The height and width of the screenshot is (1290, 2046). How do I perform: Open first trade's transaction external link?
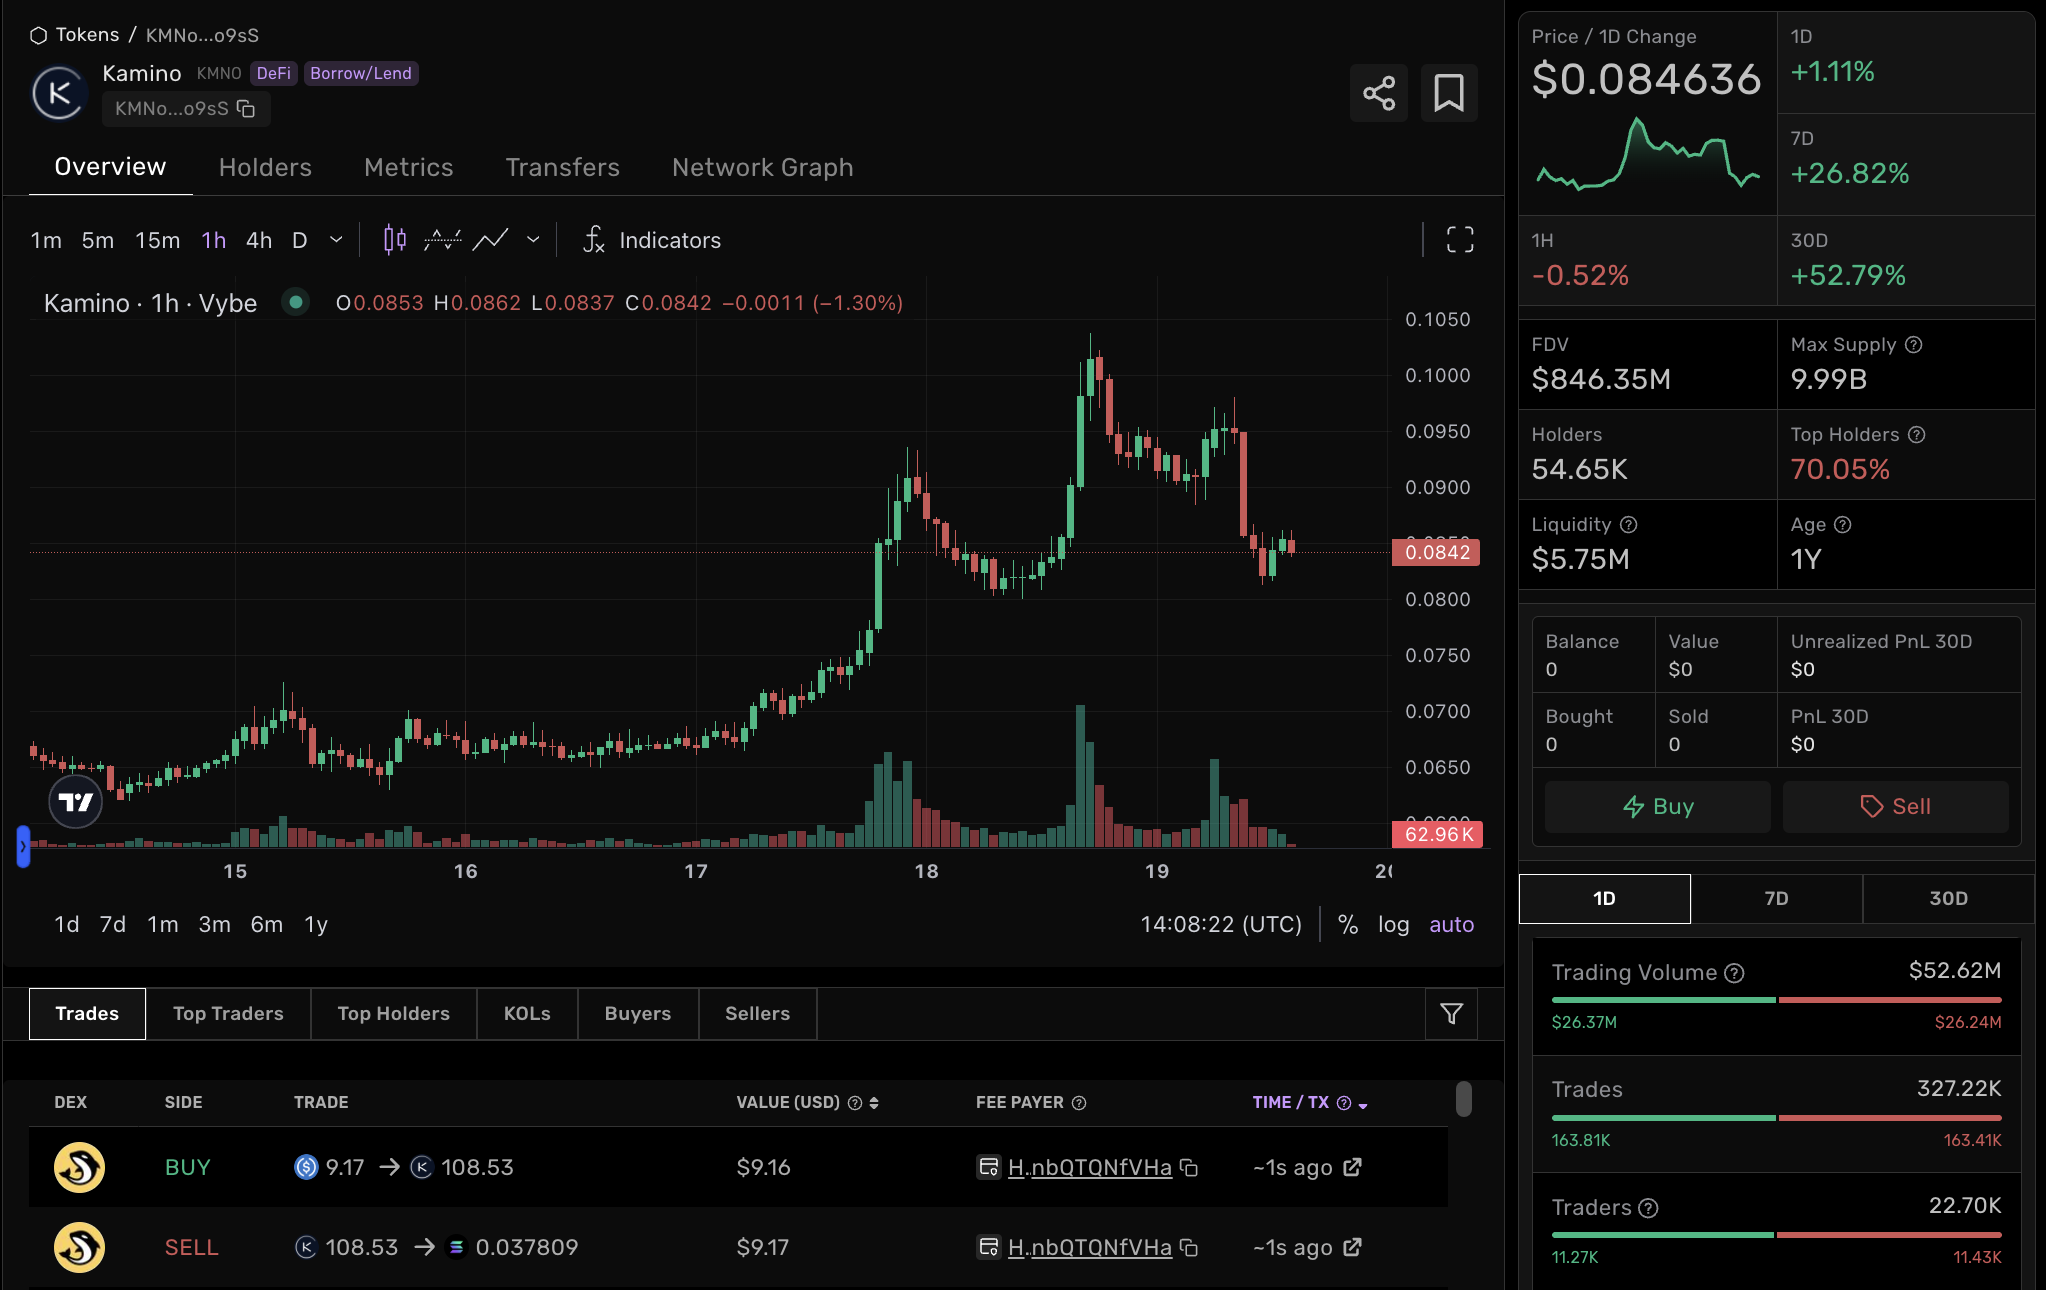click(x=1352, y=1167)
